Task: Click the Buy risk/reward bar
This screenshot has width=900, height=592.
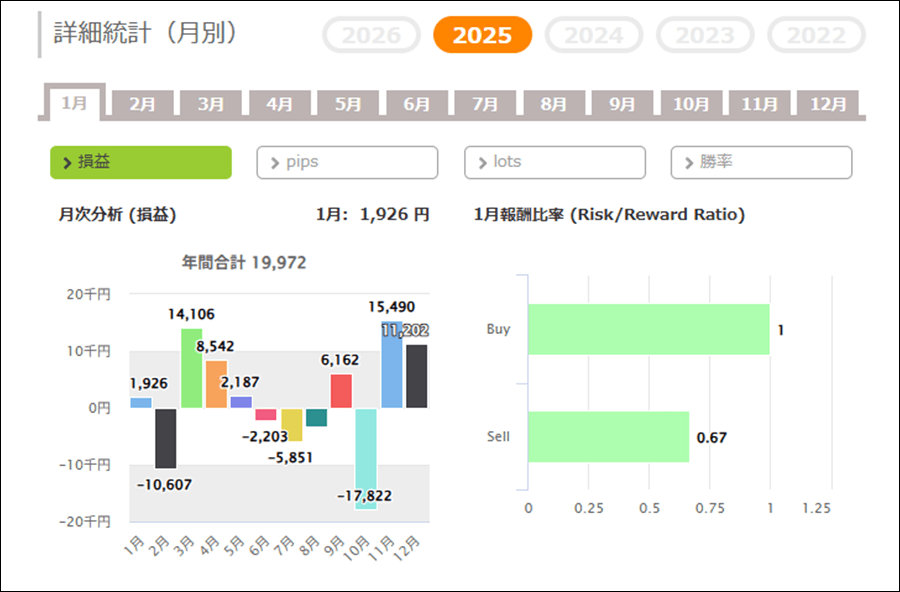Action: pos(649,329)
